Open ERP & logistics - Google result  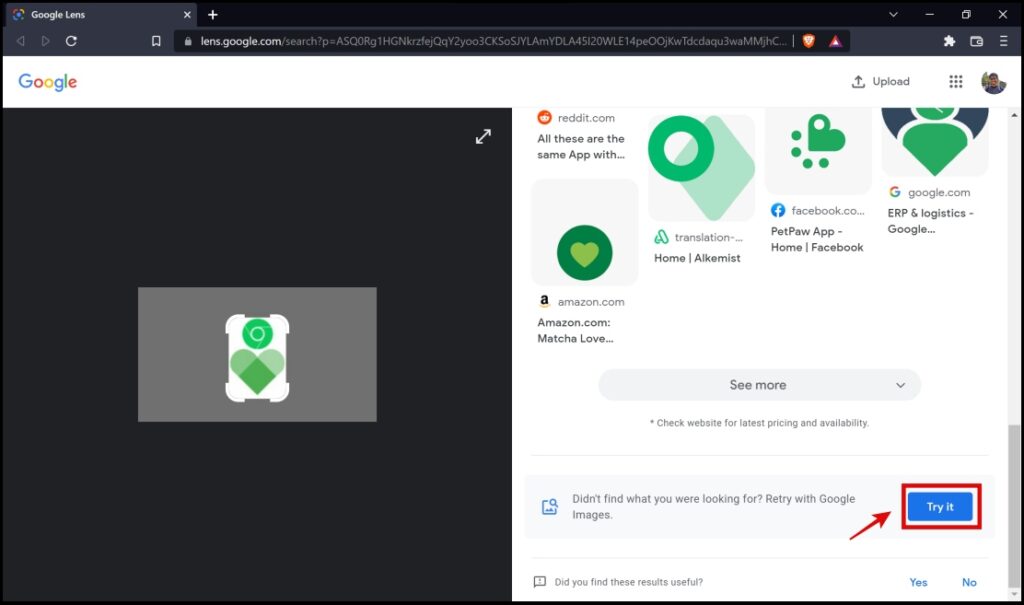930,221
